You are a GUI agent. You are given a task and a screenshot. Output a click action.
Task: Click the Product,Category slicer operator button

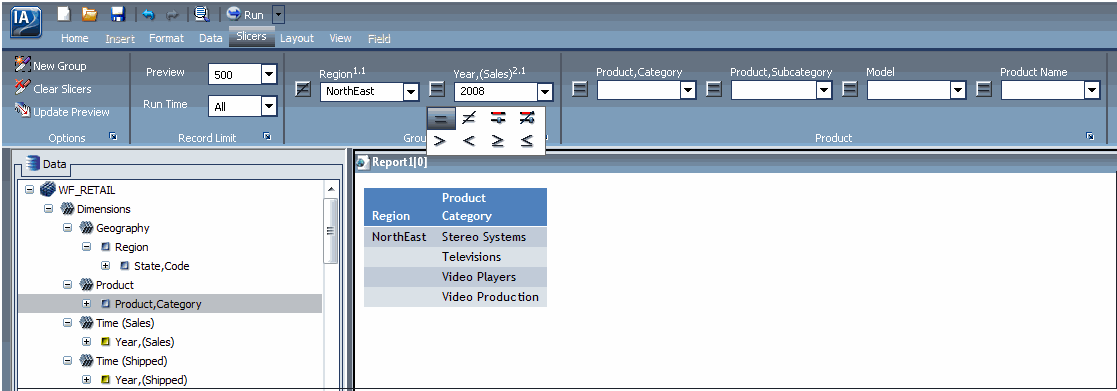pos(580,90)
